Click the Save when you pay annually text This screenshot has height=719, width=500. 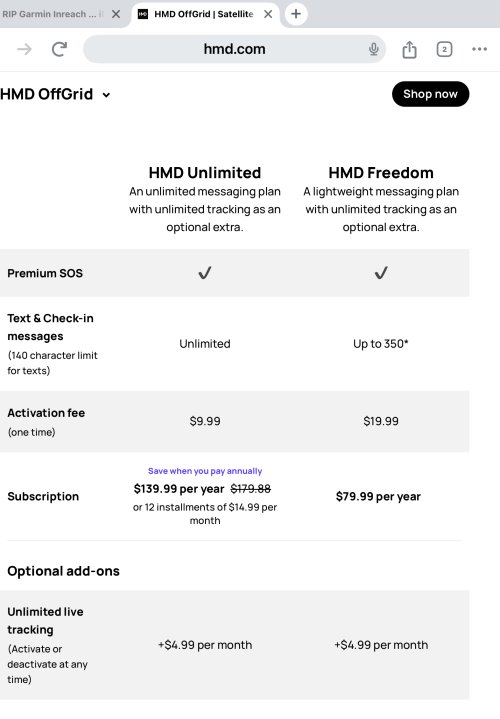click(x=205, y=471)
